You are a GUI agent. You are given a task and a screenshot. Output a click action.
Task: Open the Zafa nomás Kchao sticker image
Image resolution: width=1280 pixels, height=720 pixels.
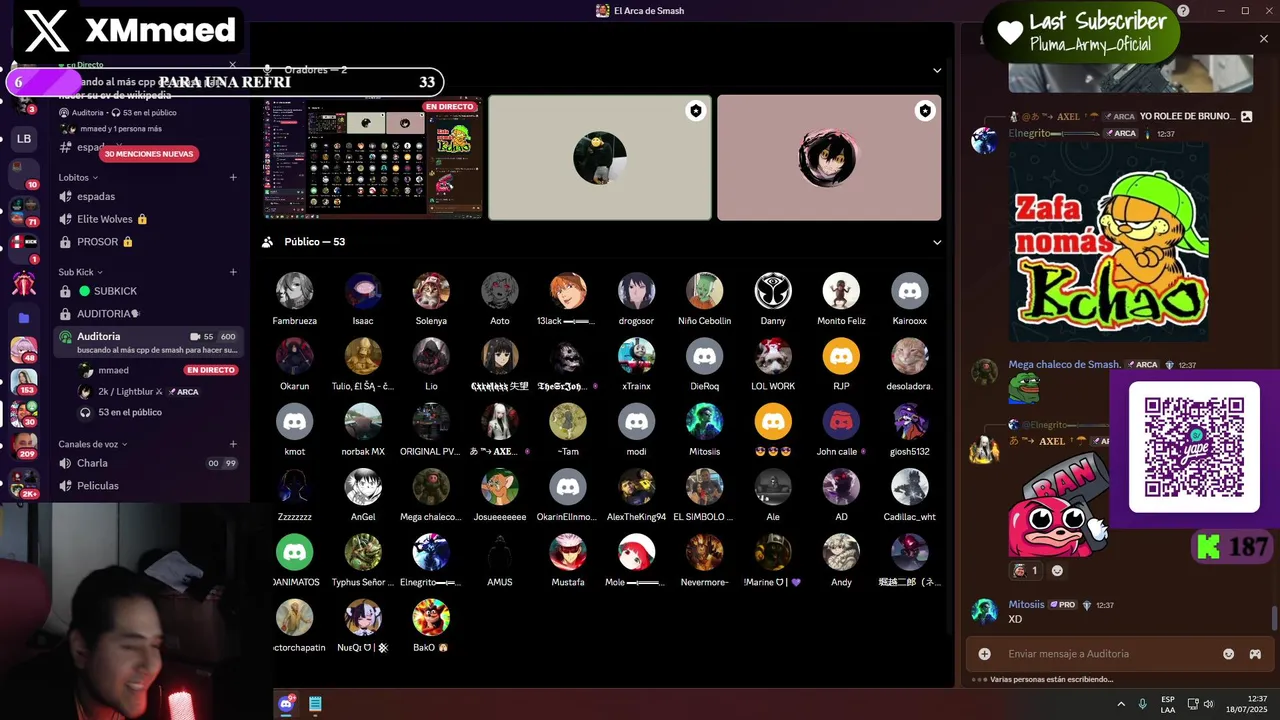(1108, 241)
